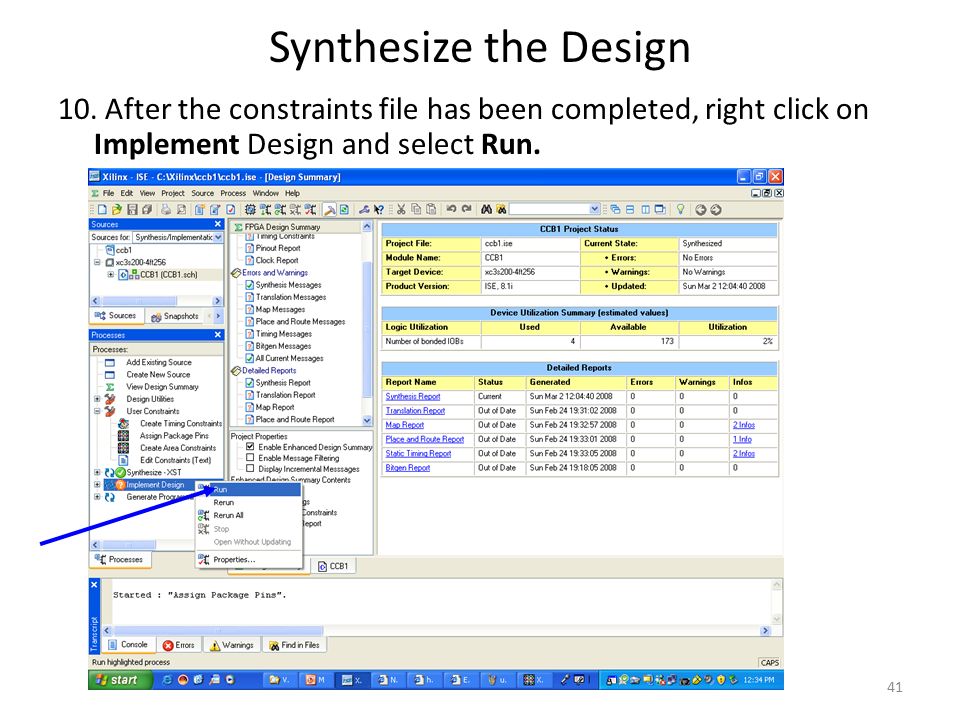Click the Print toolbar icon
Screen dimensions: 960x720
coord(166,209)
